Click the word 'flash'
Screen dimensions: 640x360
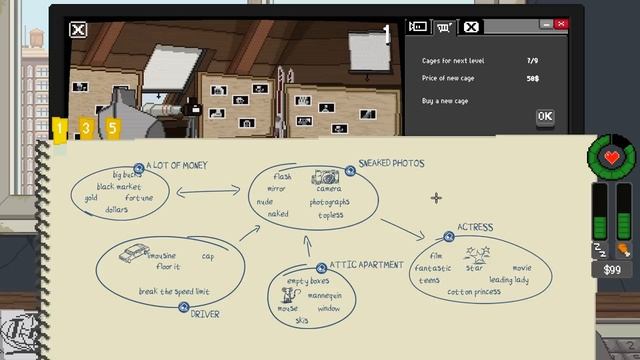282,176
